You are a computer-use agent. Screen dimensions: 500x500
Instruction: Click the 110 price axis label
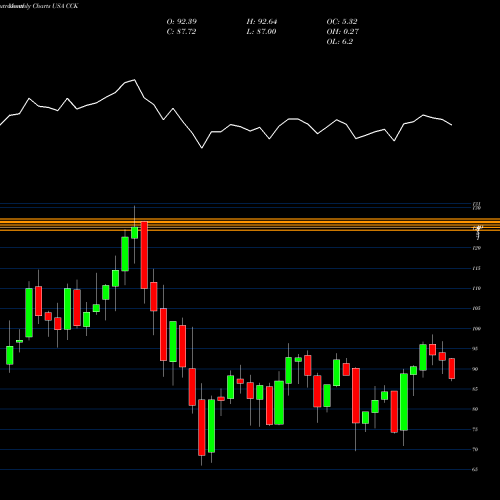(x=477, y=288)
